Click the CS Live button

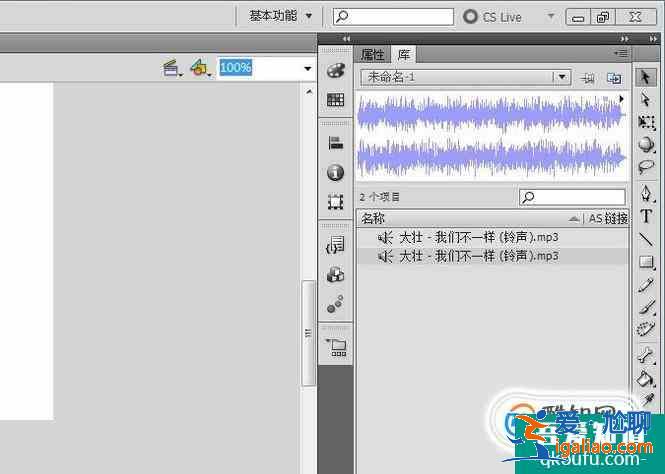tap(493, 17)
